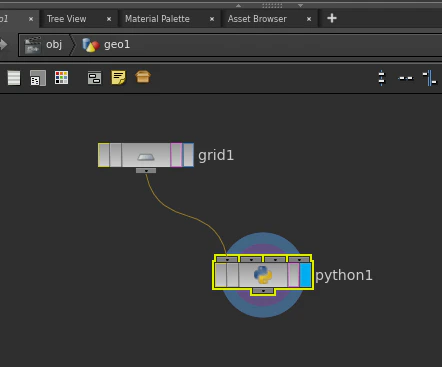
Task: Toggle template flag on python1 node
Action: click(293, 275)
